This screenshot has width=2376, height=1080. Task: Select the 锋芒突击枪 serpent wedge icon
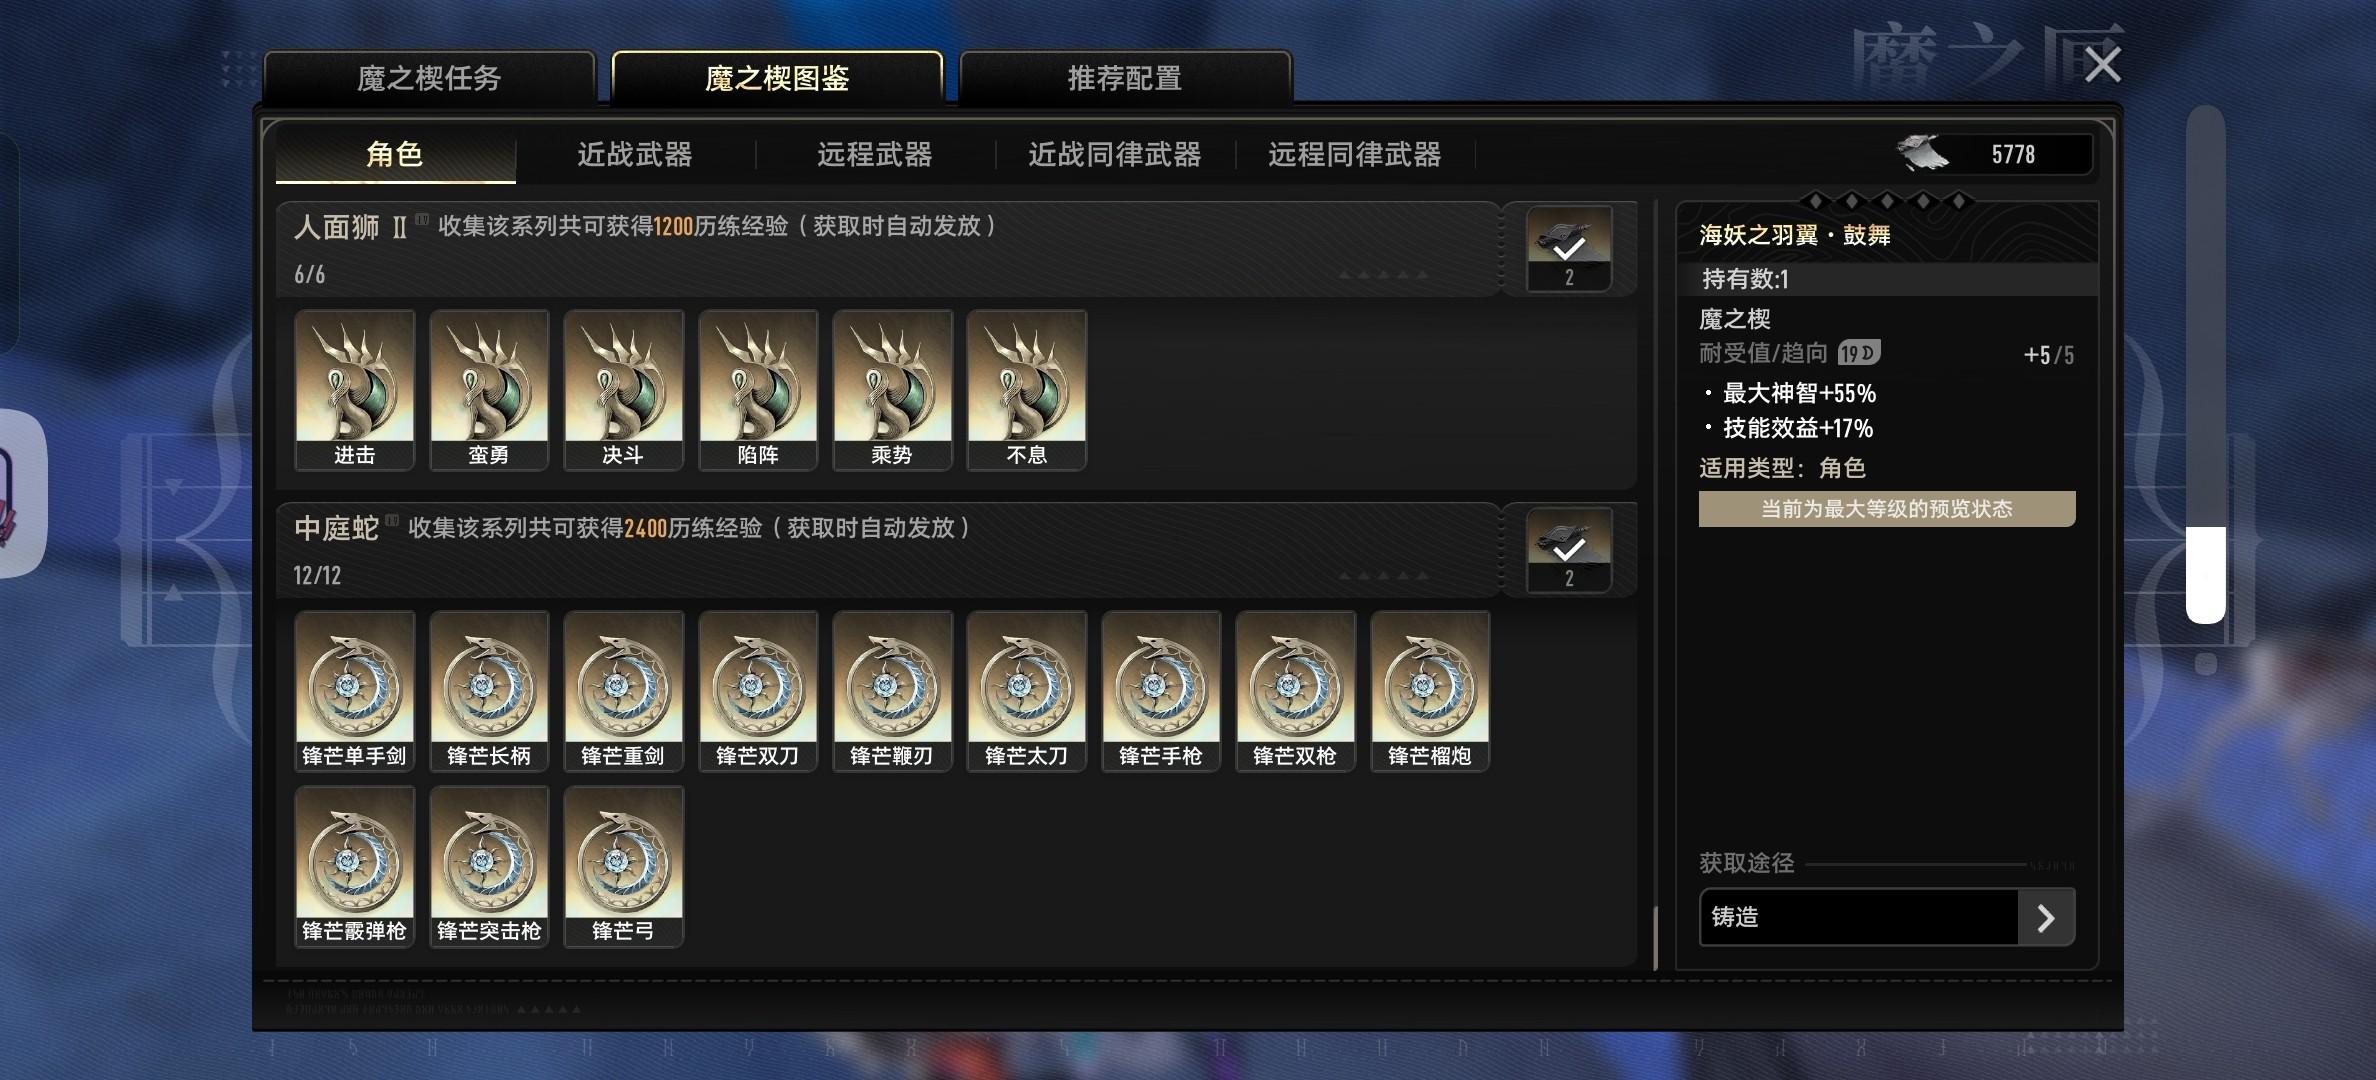coord(489,866)
